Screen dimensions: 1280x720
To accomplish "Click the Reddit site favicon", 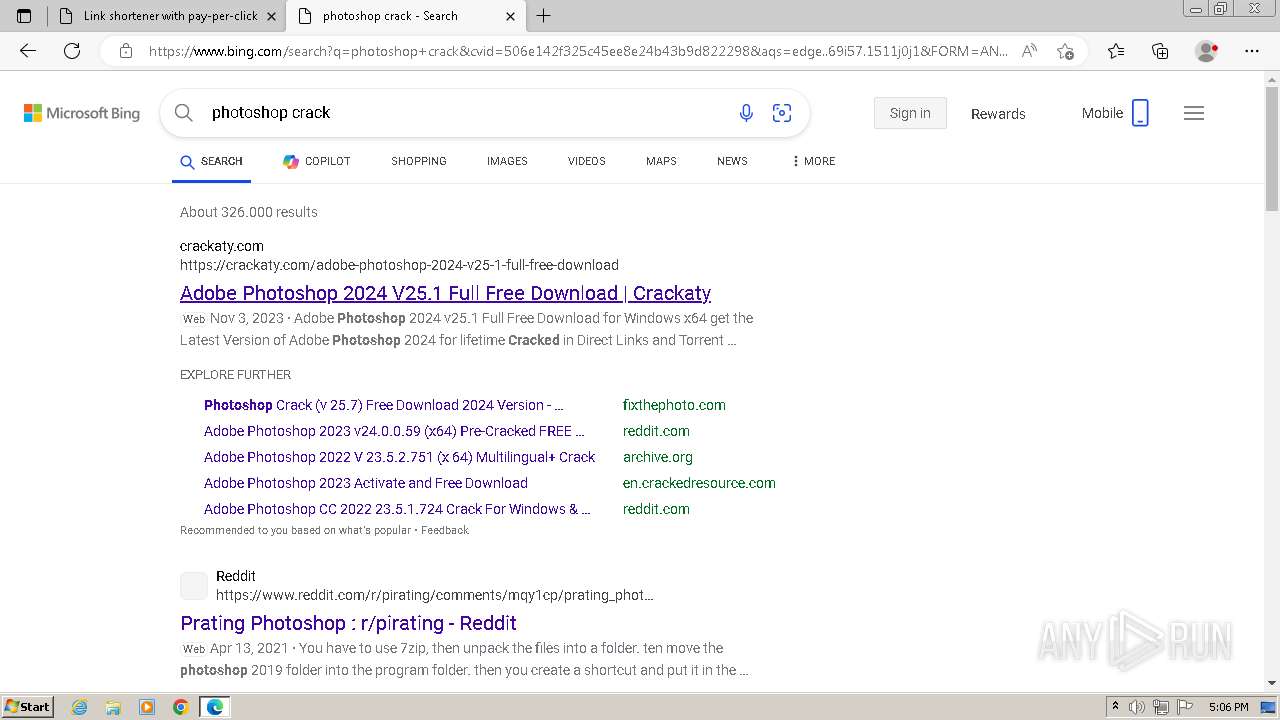I will pyautogui.click(x=194, y=586).
